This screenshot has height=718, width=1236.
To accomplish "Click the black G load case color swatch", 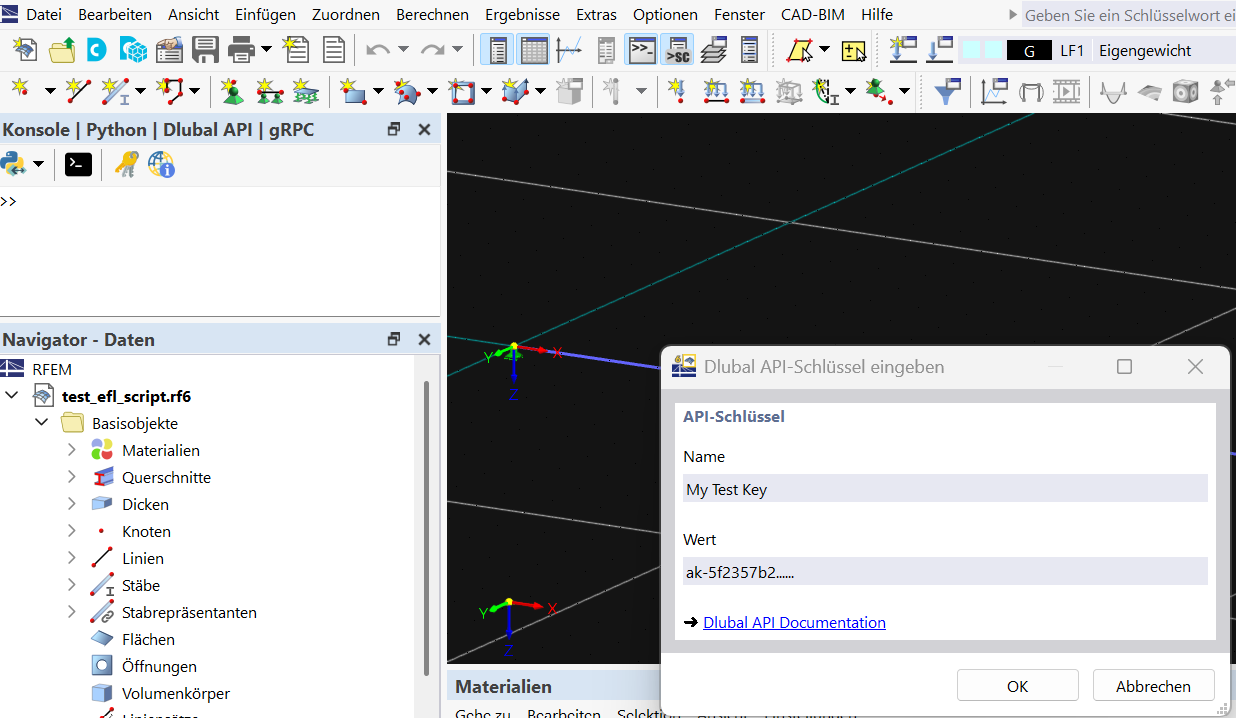I will 1029,51.
